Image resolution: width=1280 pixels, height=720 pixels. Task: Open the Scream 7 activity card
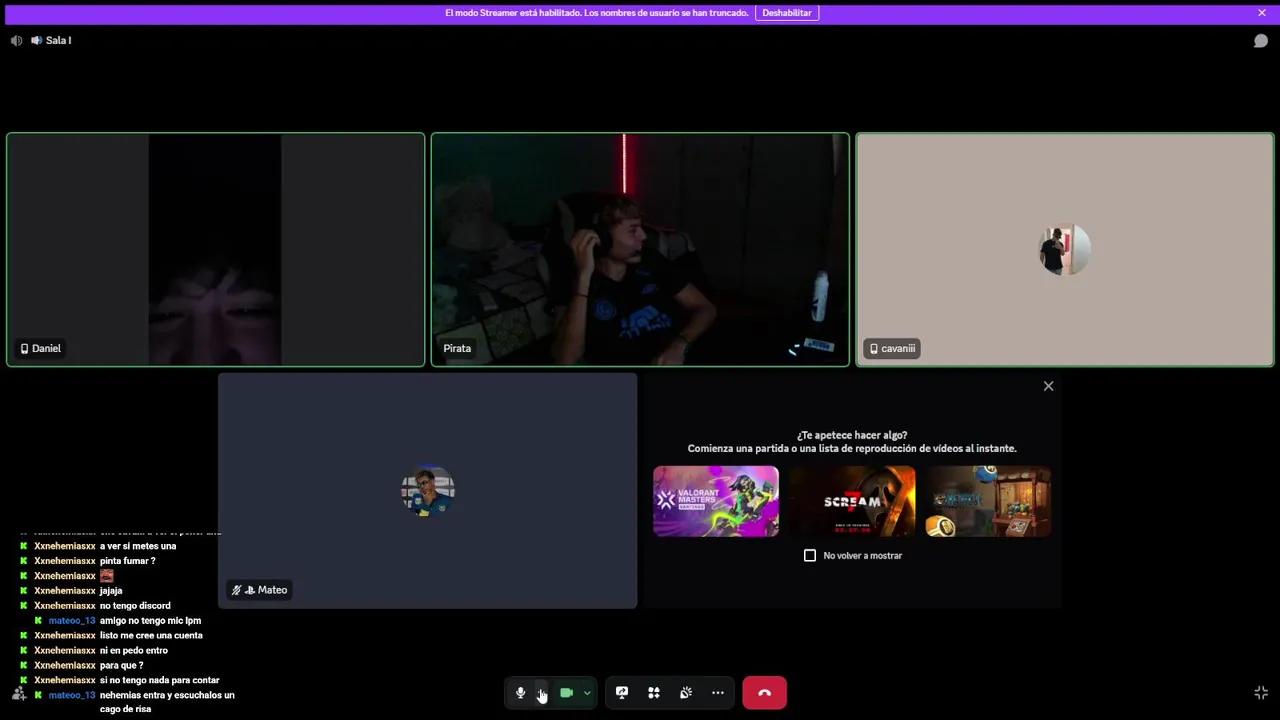click(852, 501)
